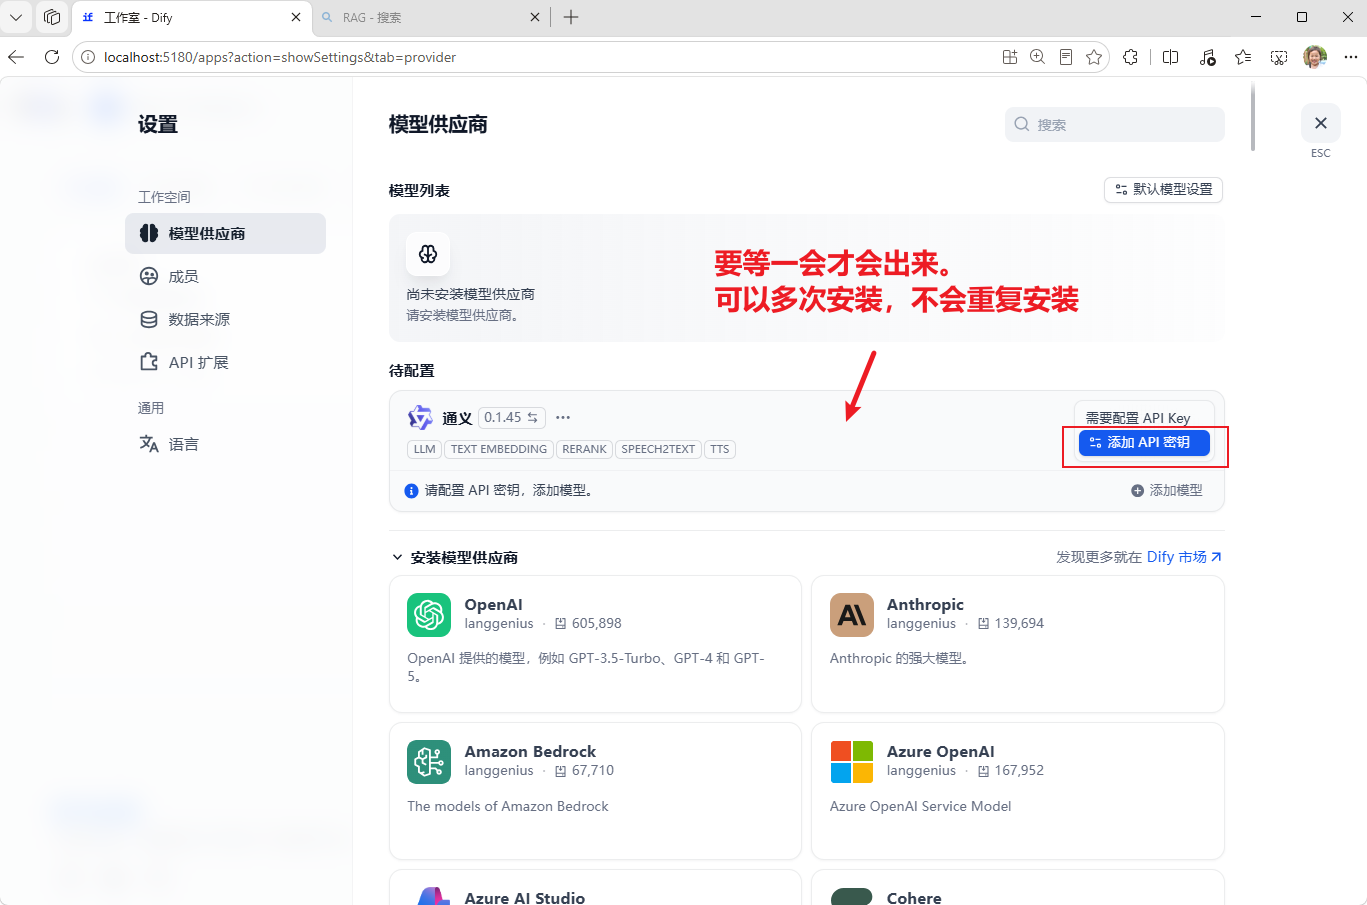Open 默认模型设置
Screen dimensions: 1367x905
point(1164,189)
